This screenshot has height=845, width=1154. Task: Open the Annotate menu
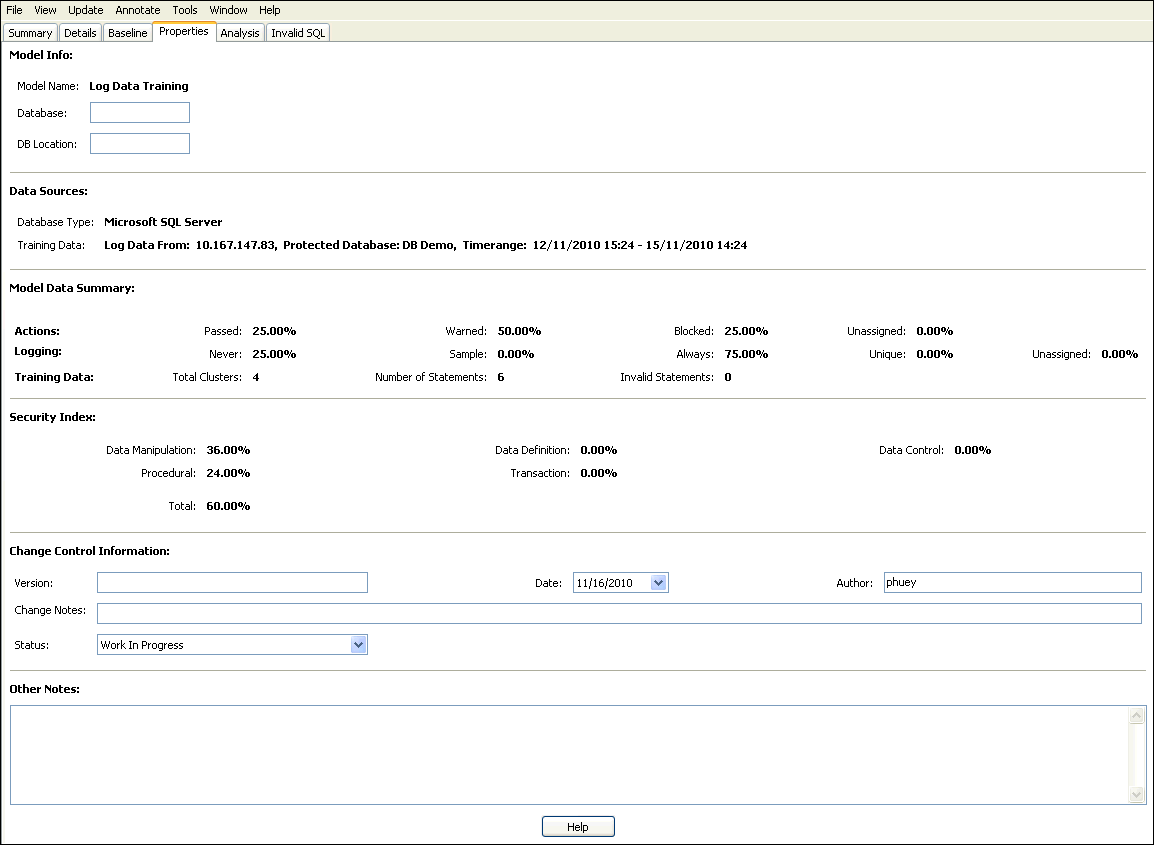coord(138,10)
